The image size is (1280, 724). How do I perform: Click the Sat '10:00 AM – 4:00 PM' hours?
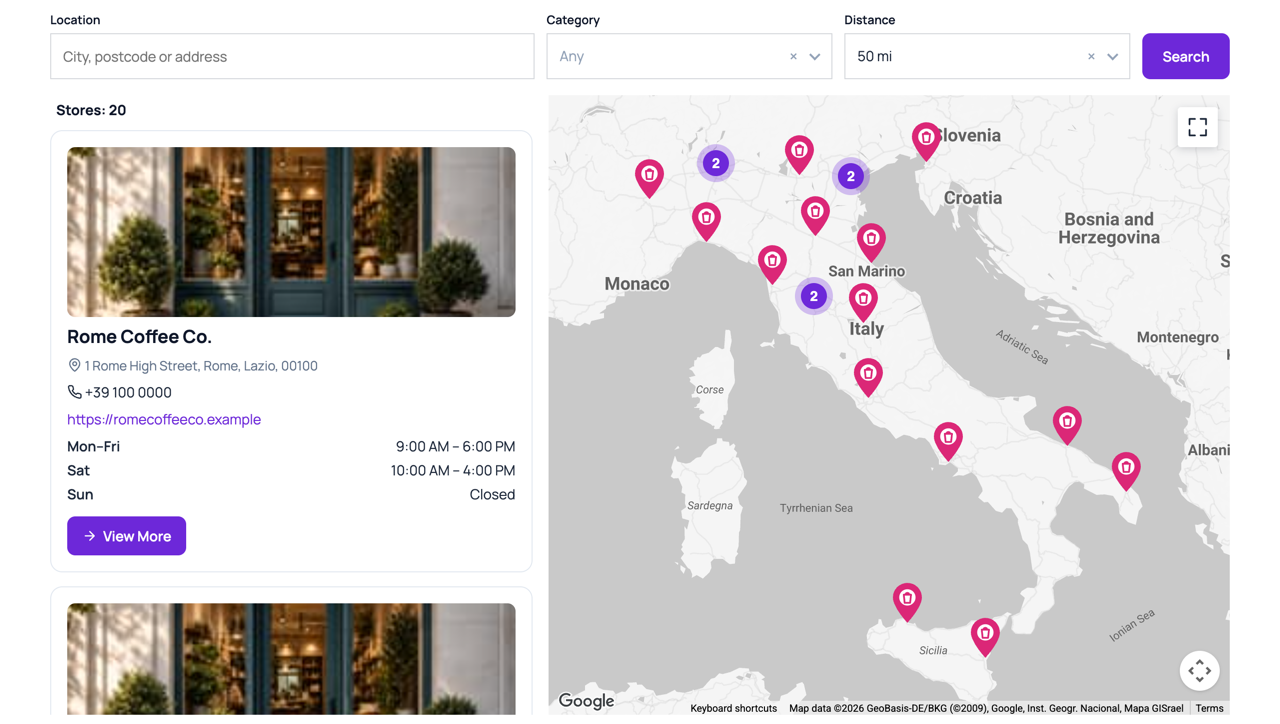[x=453, y=471]
